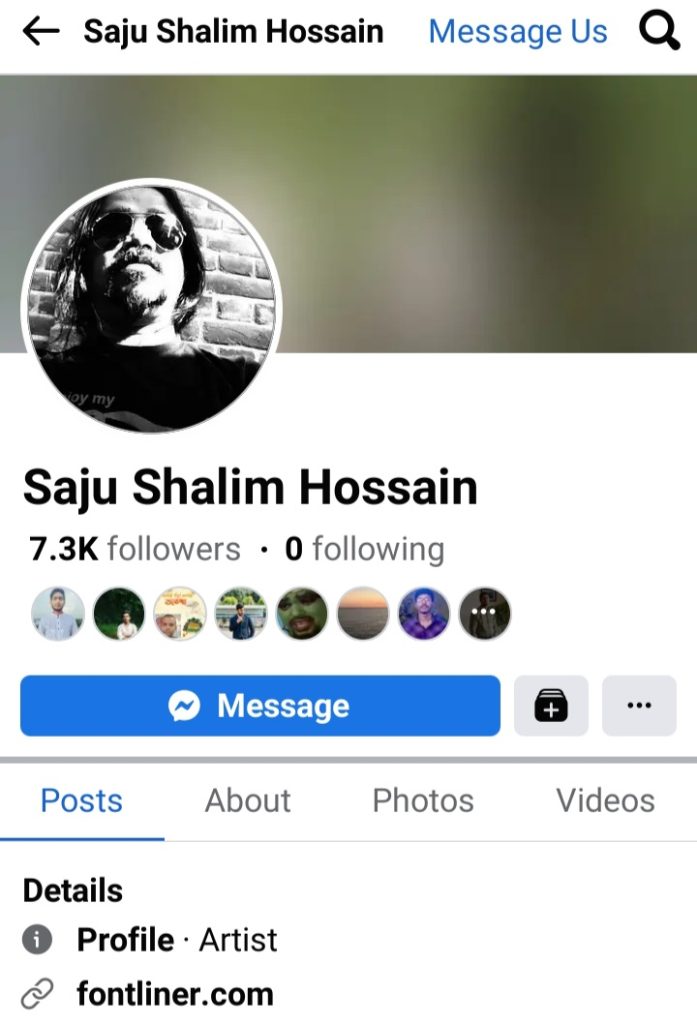
Task: Click the follow/add box icon button
Action: [551, 705]
